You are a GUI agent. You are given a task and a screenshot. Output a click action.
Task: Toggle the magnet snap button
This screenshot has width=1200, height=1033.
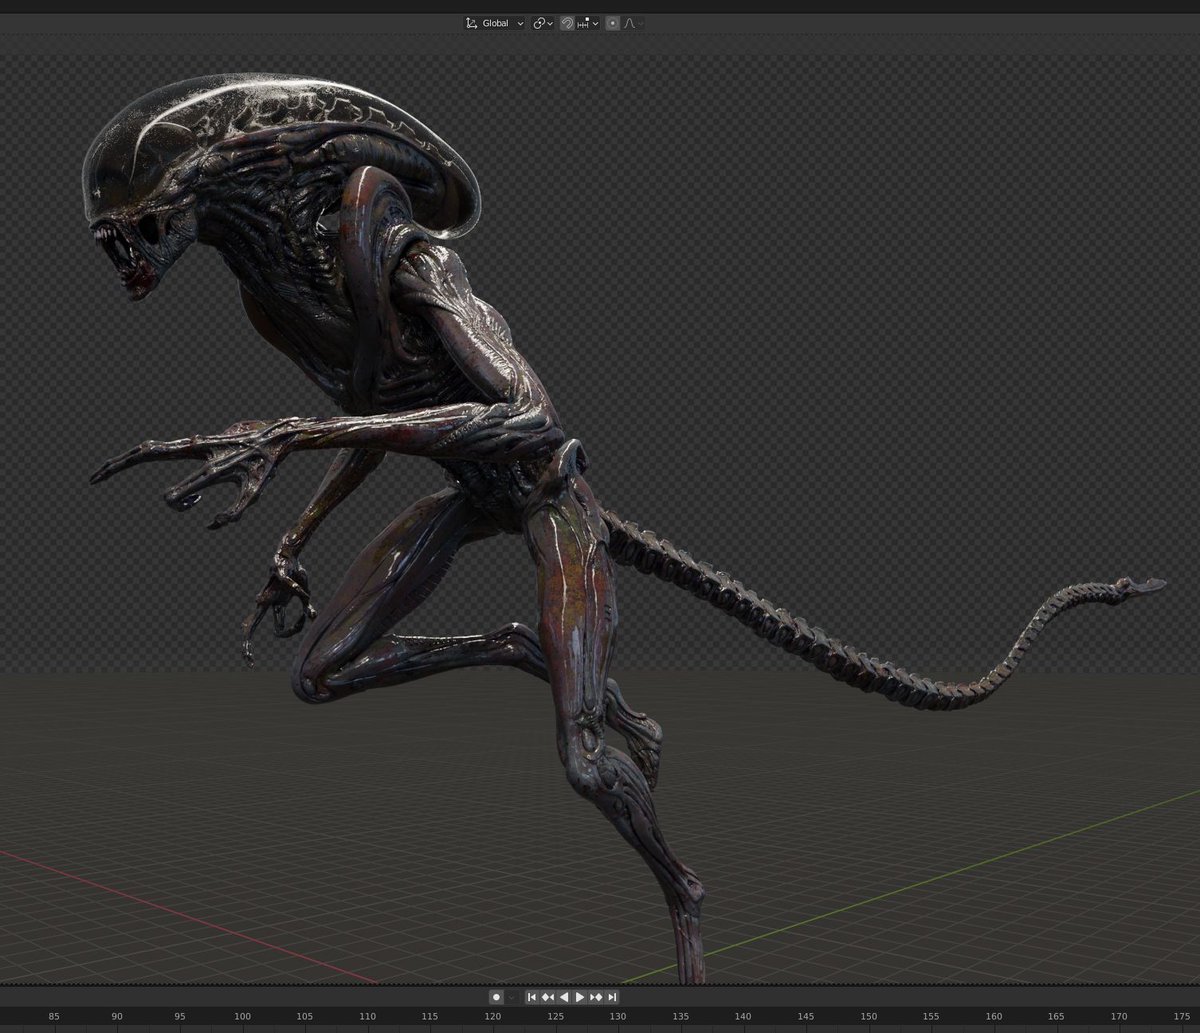point(567,23)
